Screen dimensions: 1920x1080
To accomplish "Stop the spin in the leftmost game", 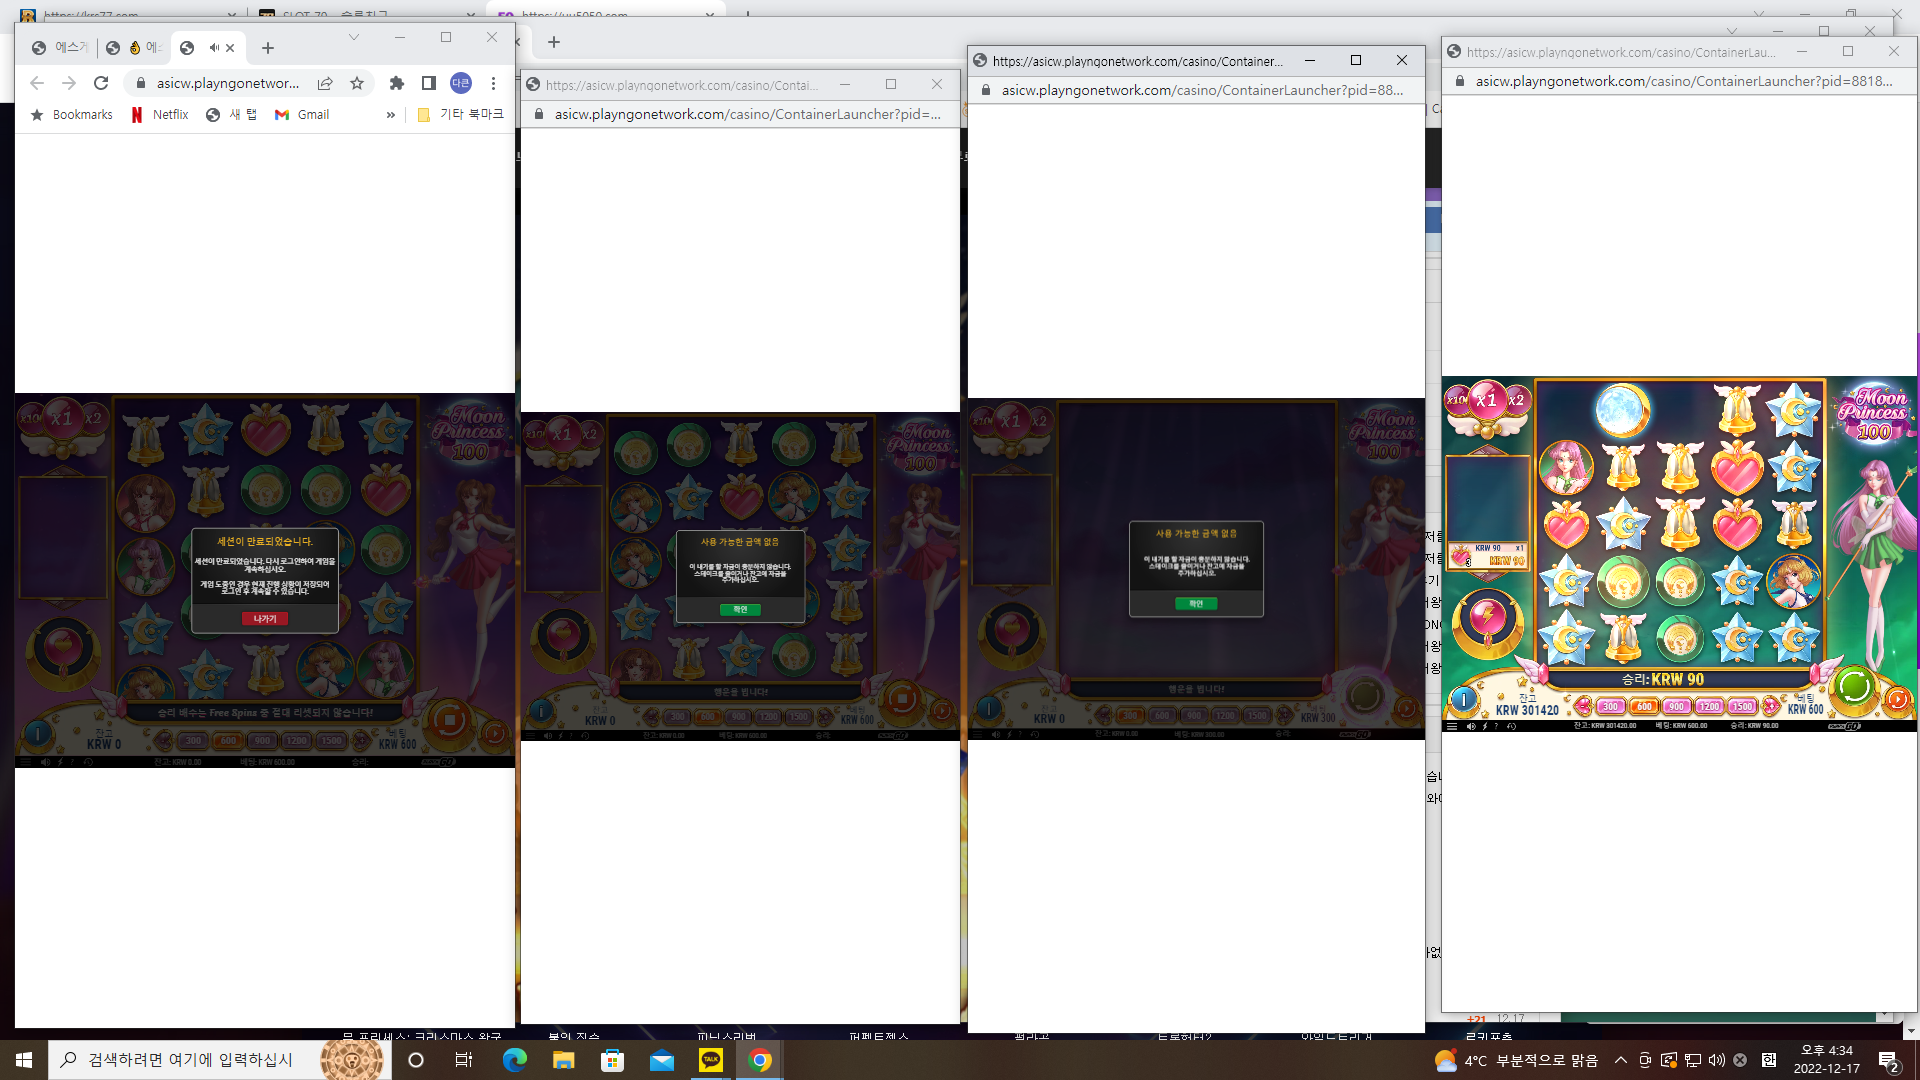I will (x=449, y=719).
